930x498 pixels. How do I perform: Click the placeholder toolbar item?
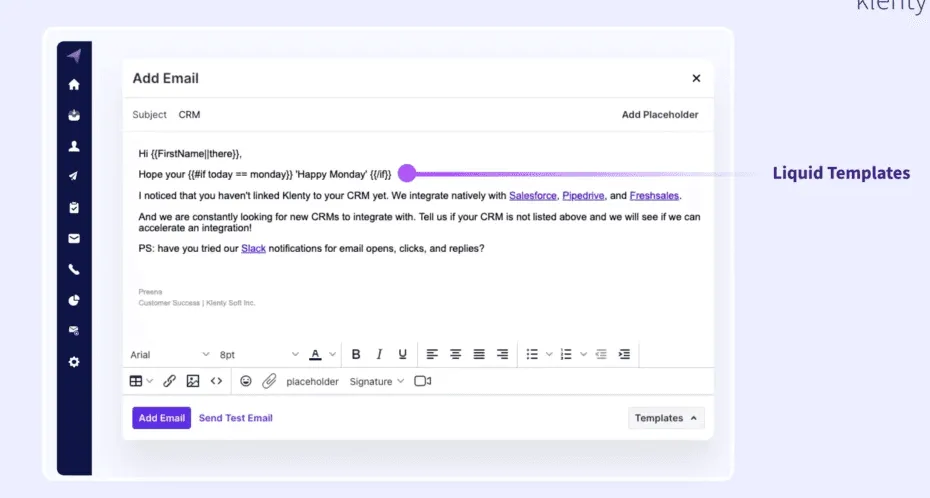(x=312, y=381)
